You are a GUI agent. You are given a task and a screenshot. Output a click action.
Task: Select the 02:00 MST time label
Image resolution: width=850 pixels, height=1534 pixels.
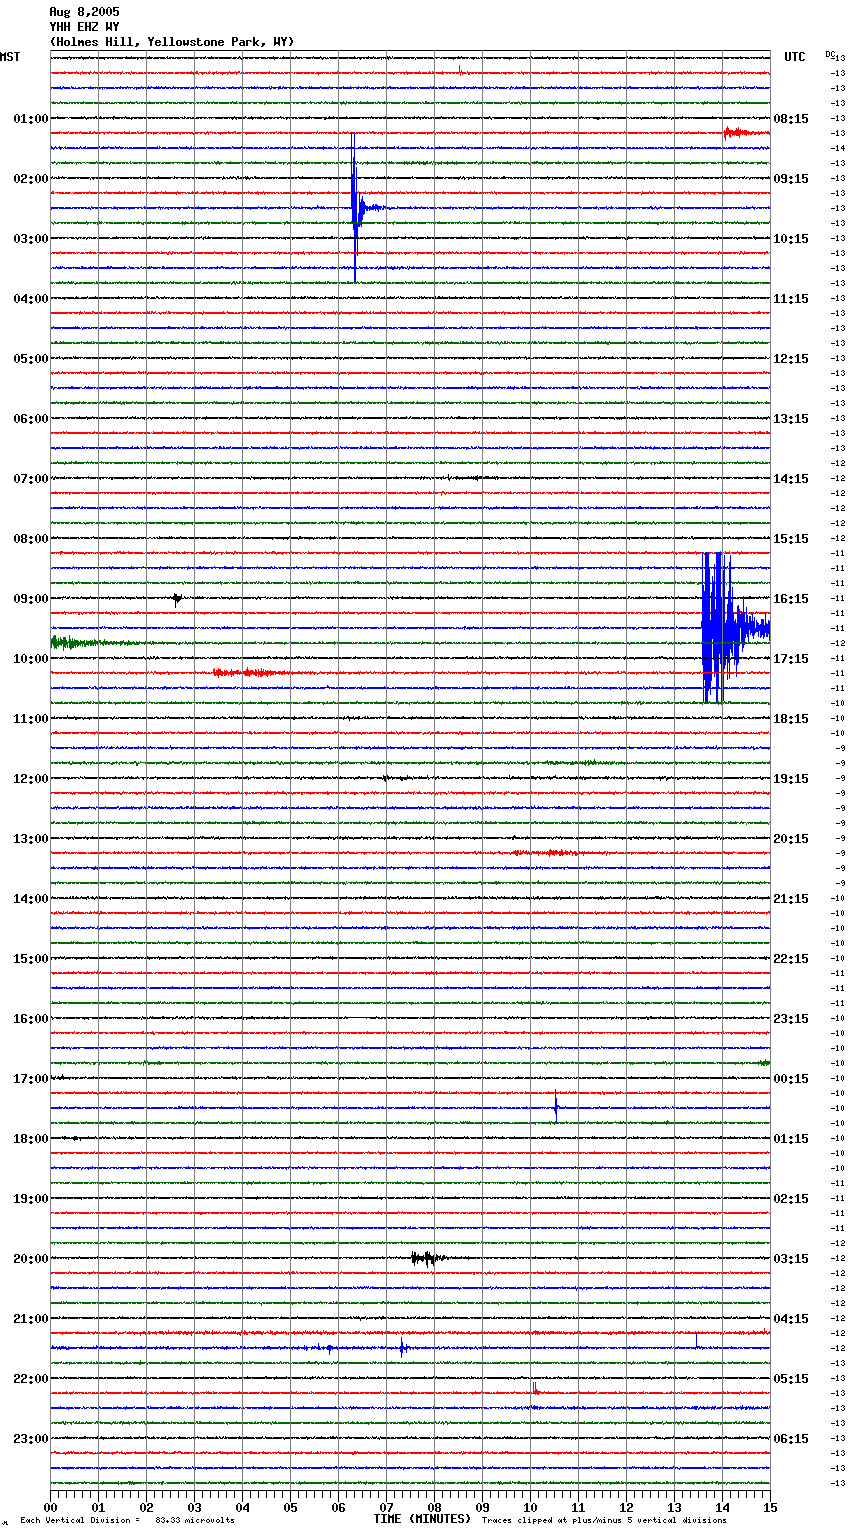tap(31, 179)
